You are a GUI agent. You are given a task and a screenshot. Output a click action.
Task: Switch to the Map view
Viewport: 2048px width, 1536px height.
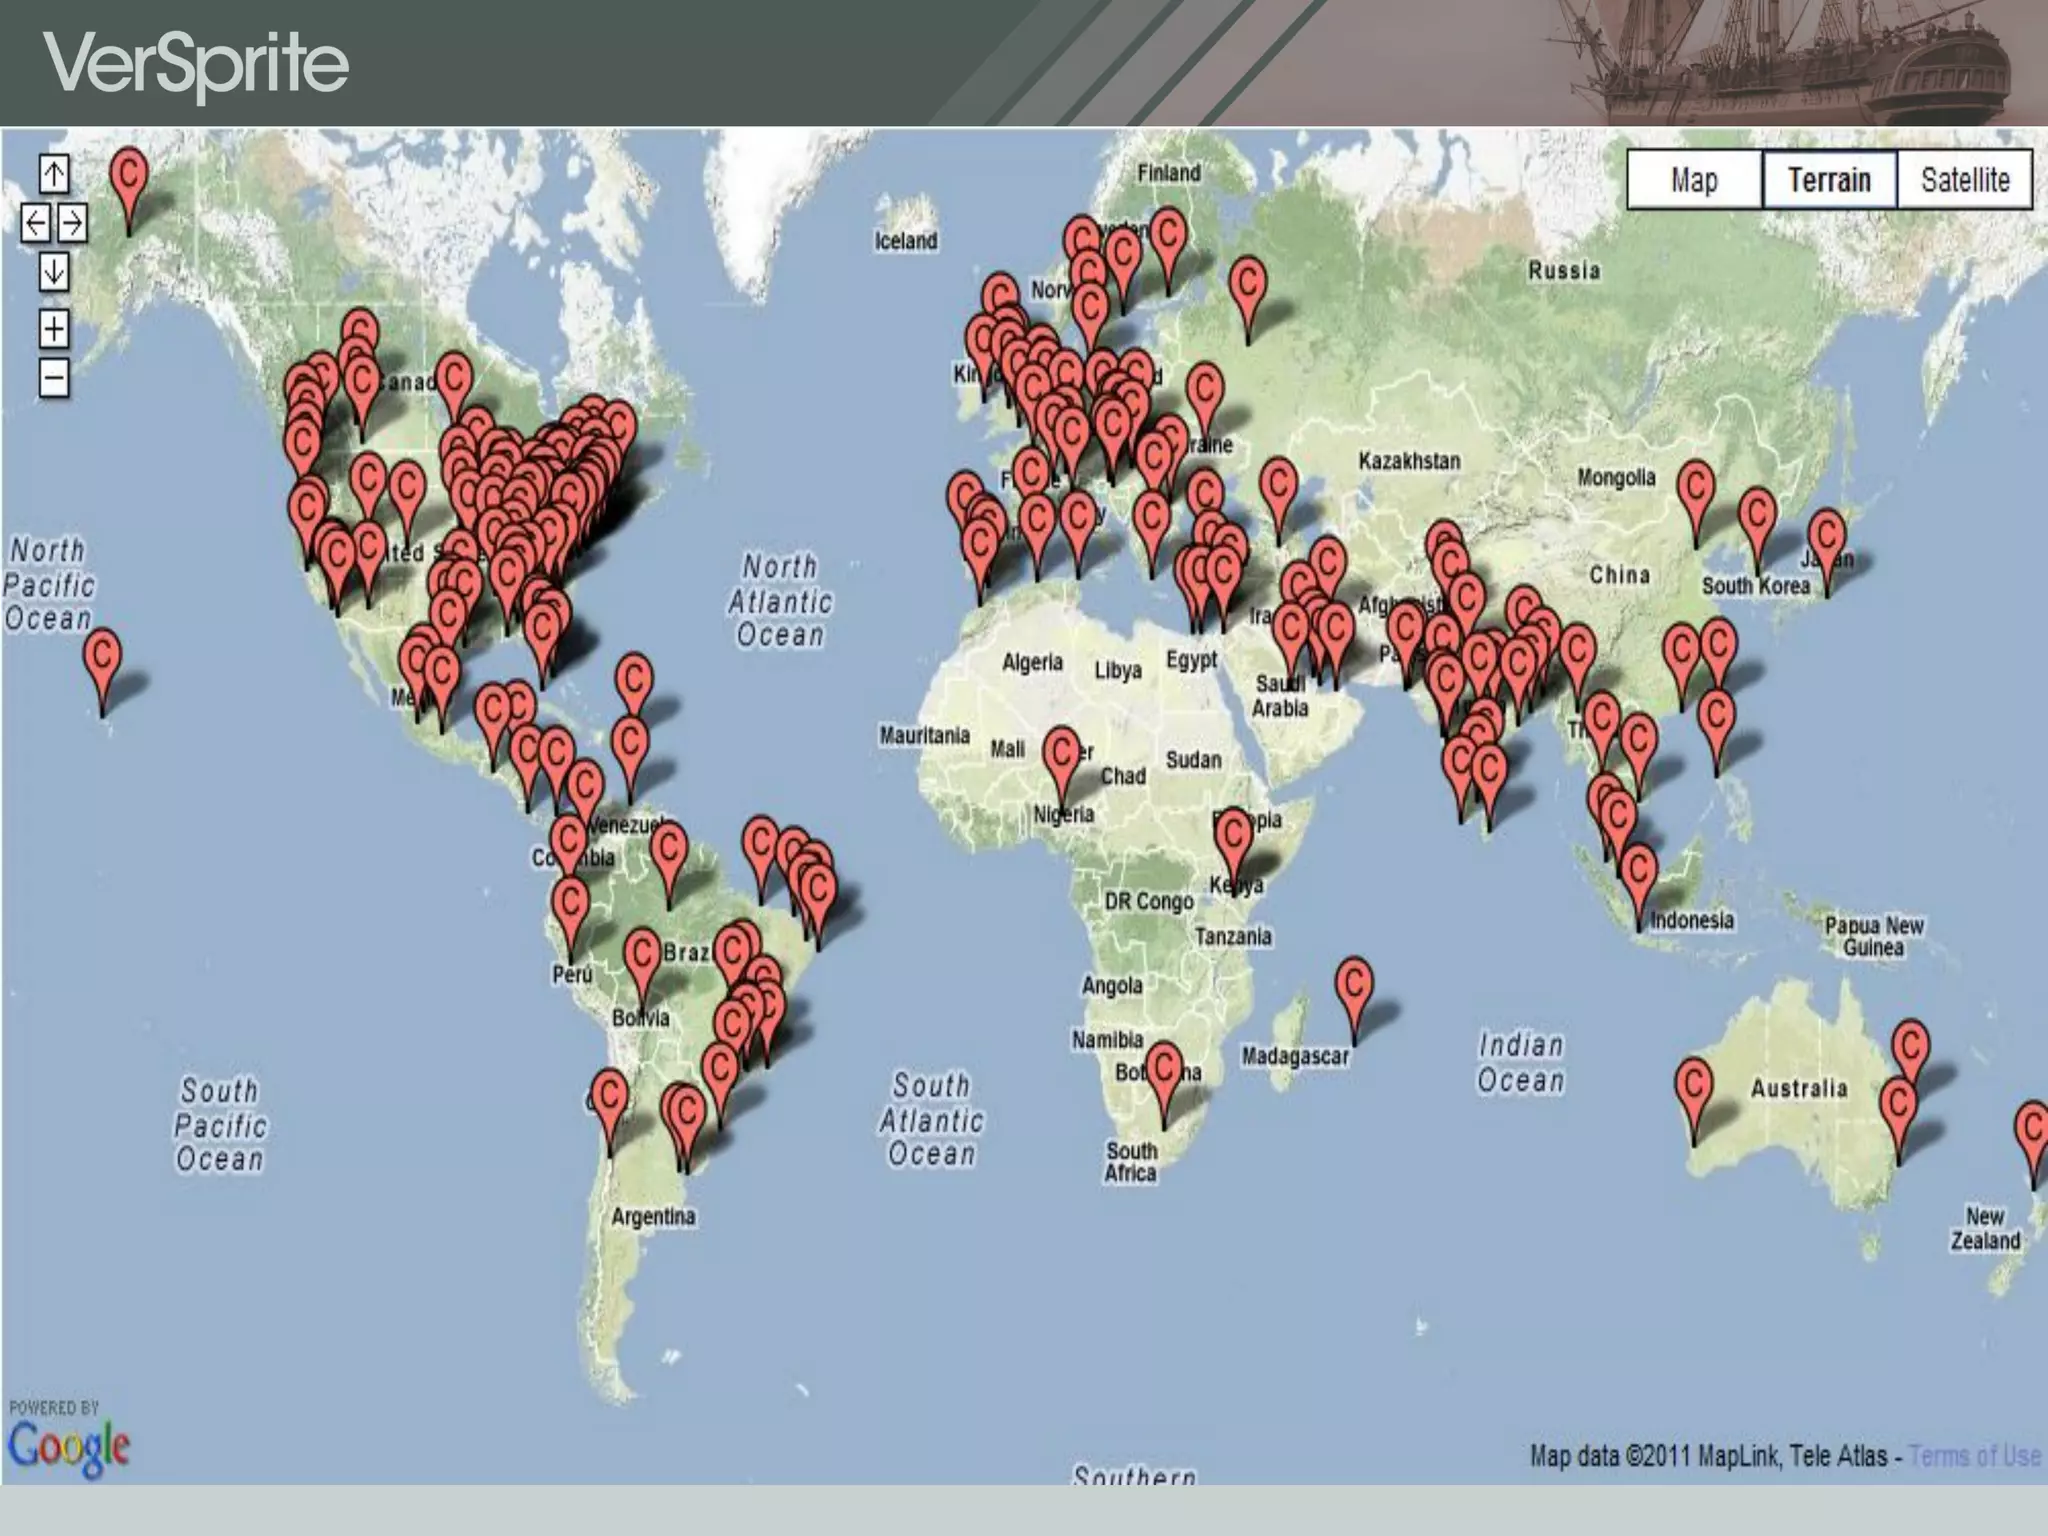pos(1694,180)
